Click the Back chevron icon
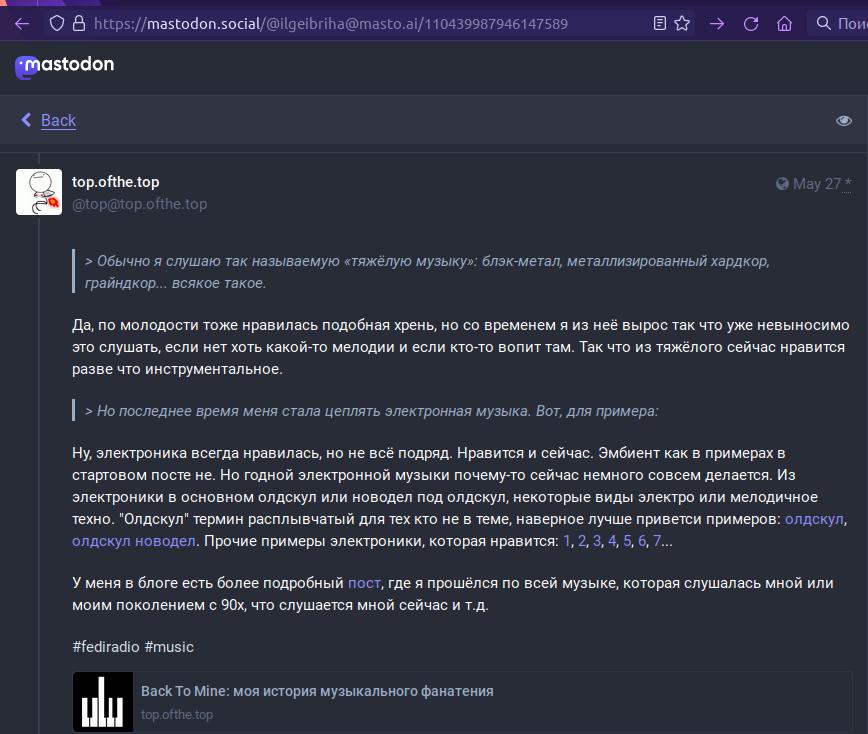868x734 pixels. tap(26, 120)
